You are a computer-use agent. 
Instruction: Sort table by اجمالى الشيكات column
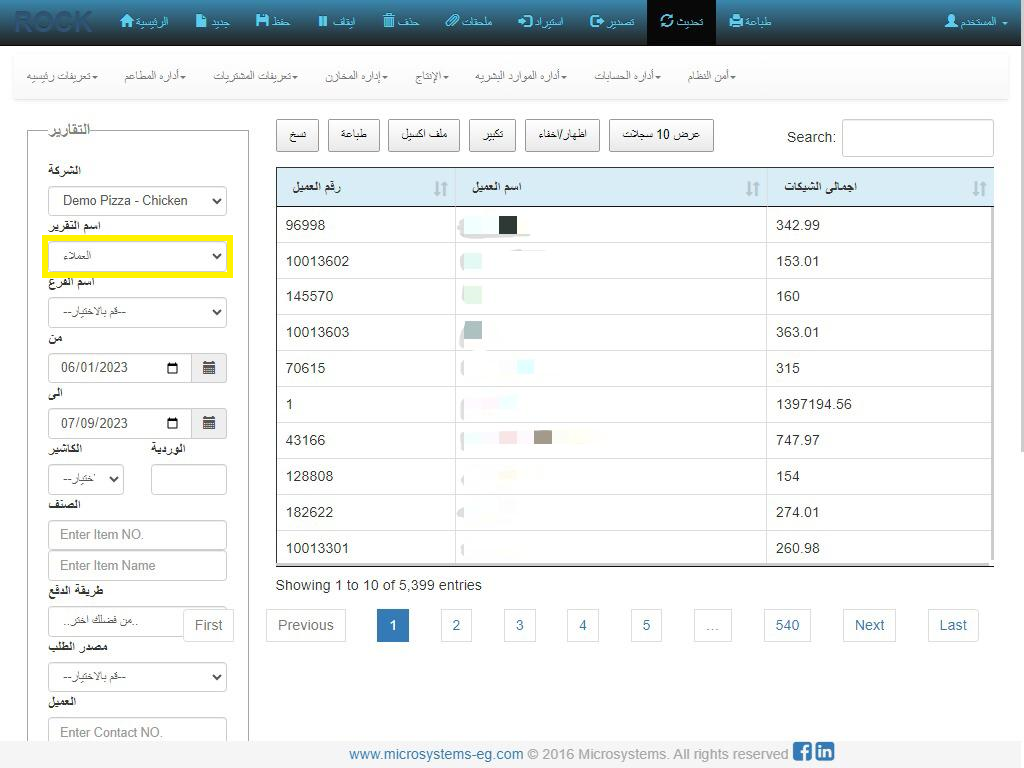[978, 188]
